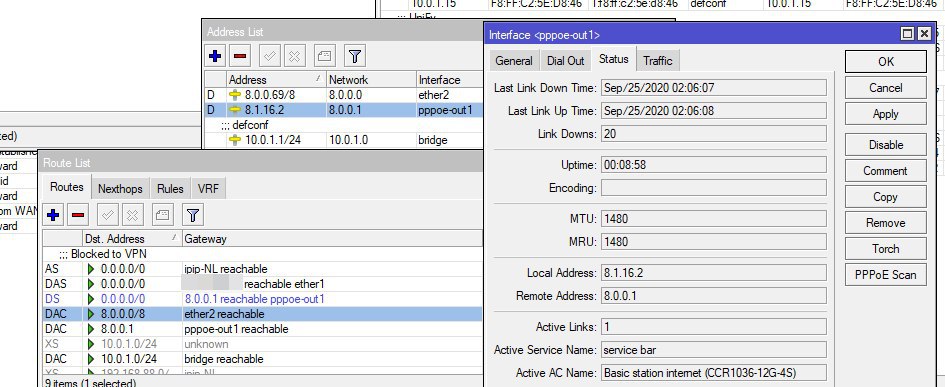945x387 pixels.
Task: Add new address in Address List
Action: [215, 56]
